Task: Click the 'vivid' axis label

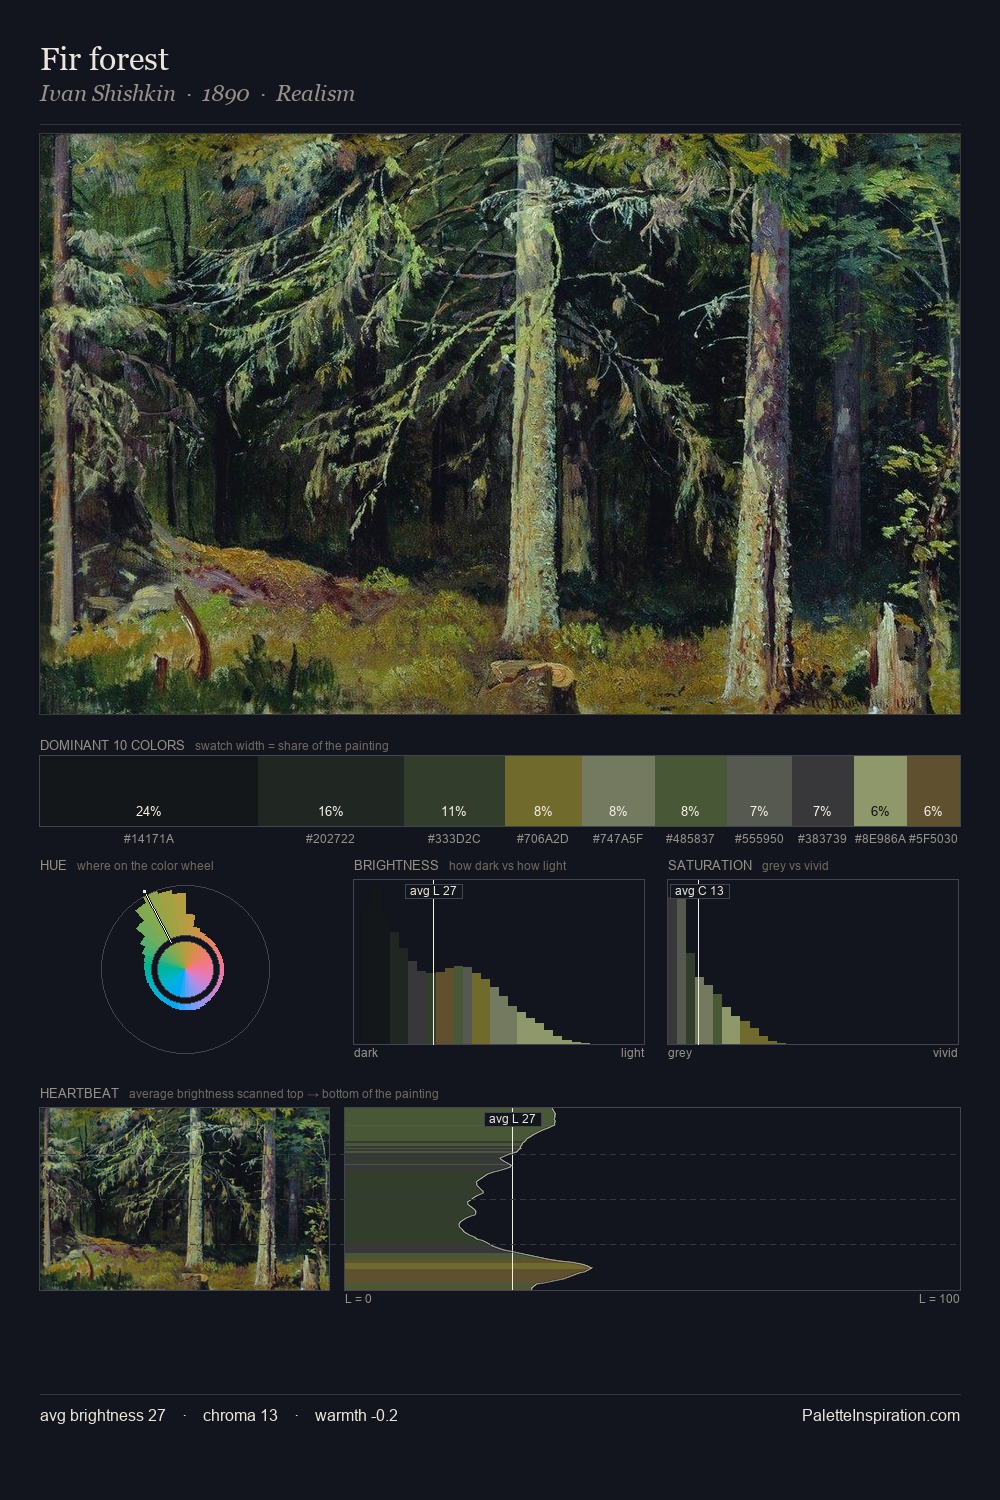Action: (x=945, y=1053)
